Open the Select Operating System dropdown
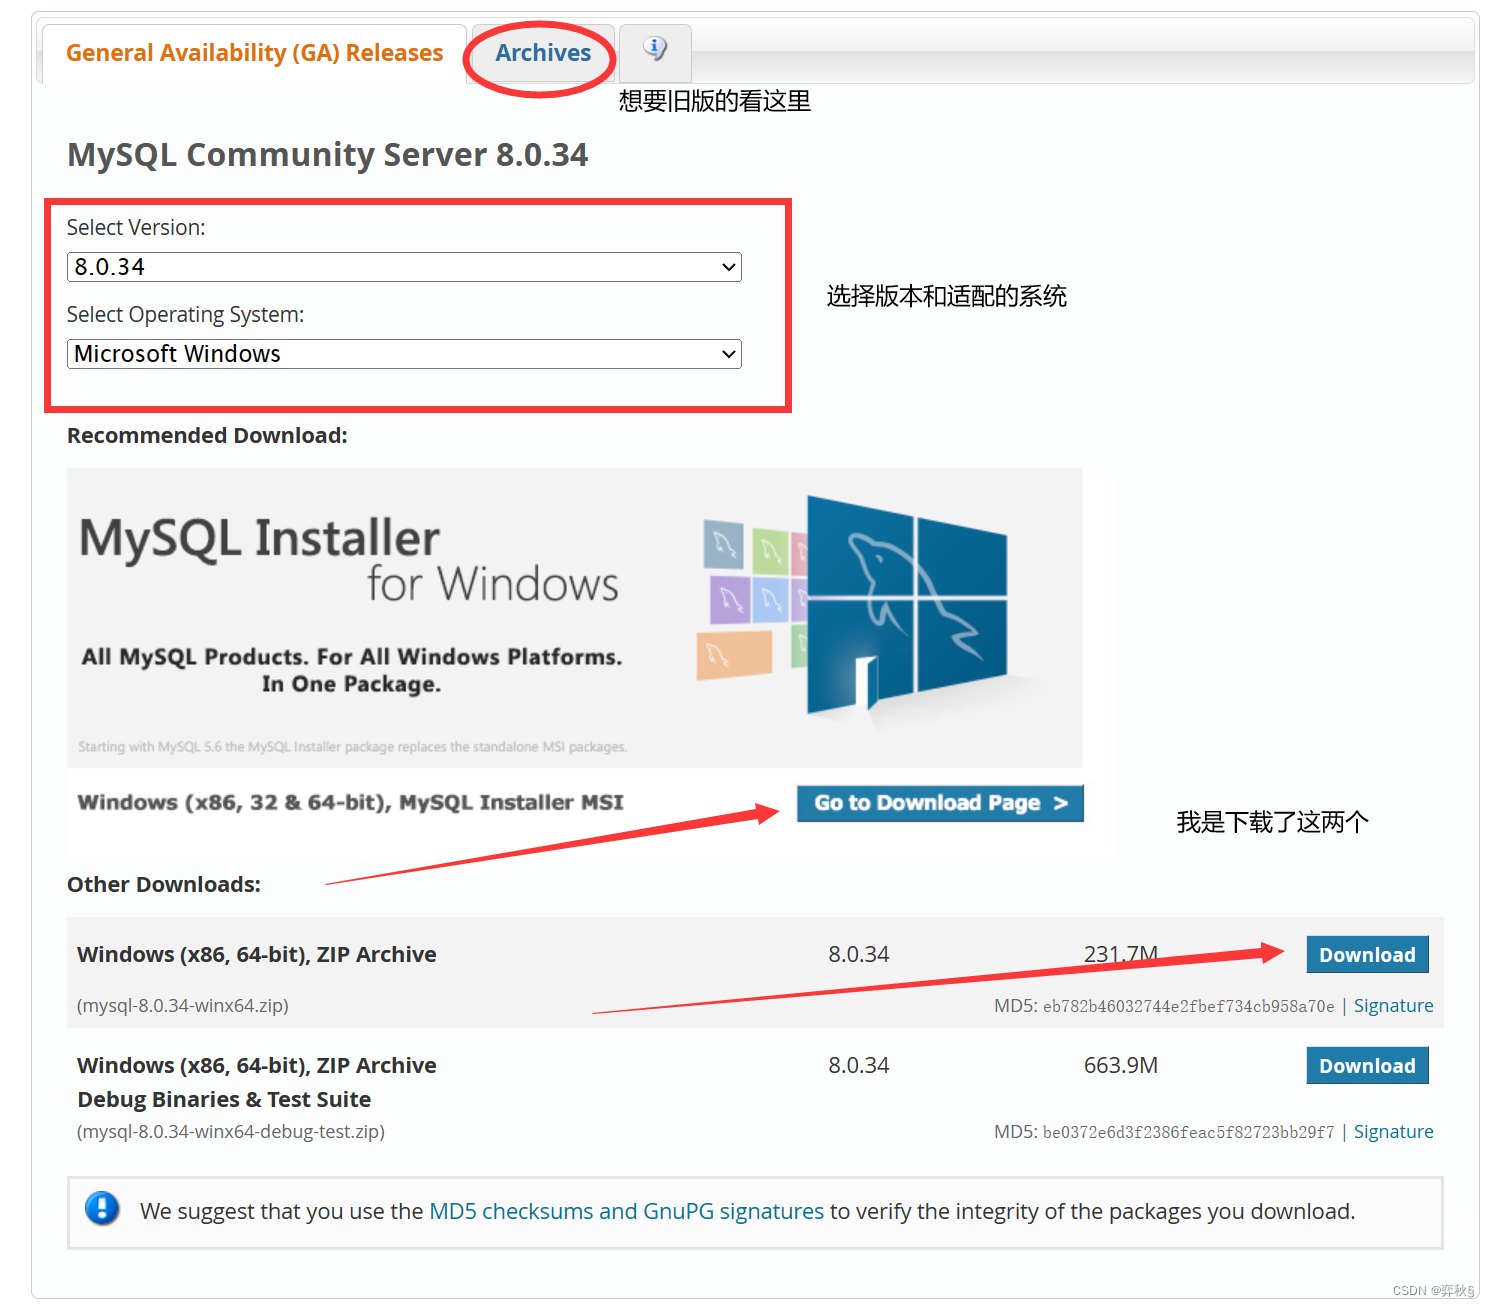This screenshot has height=1307, width=1489. coord(404,354)
